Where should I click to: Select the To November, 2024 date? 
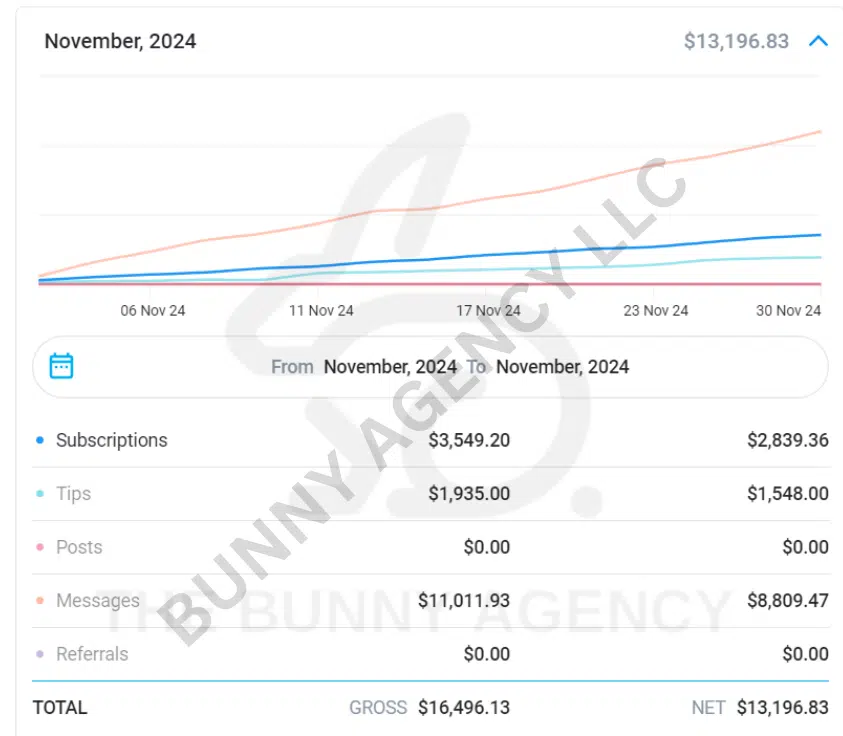(x=562, y=367)
